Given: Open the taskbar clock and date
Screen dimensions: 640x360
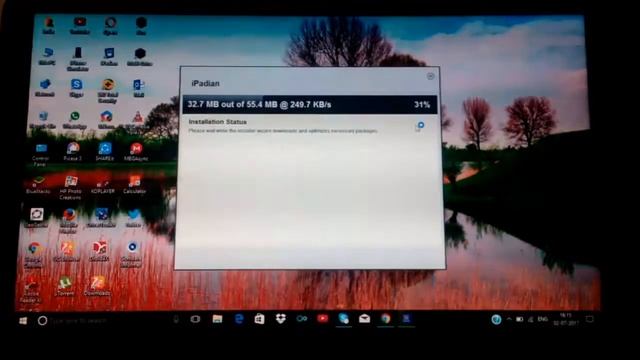Looking at the screenshot, I should tap(566, 319).
